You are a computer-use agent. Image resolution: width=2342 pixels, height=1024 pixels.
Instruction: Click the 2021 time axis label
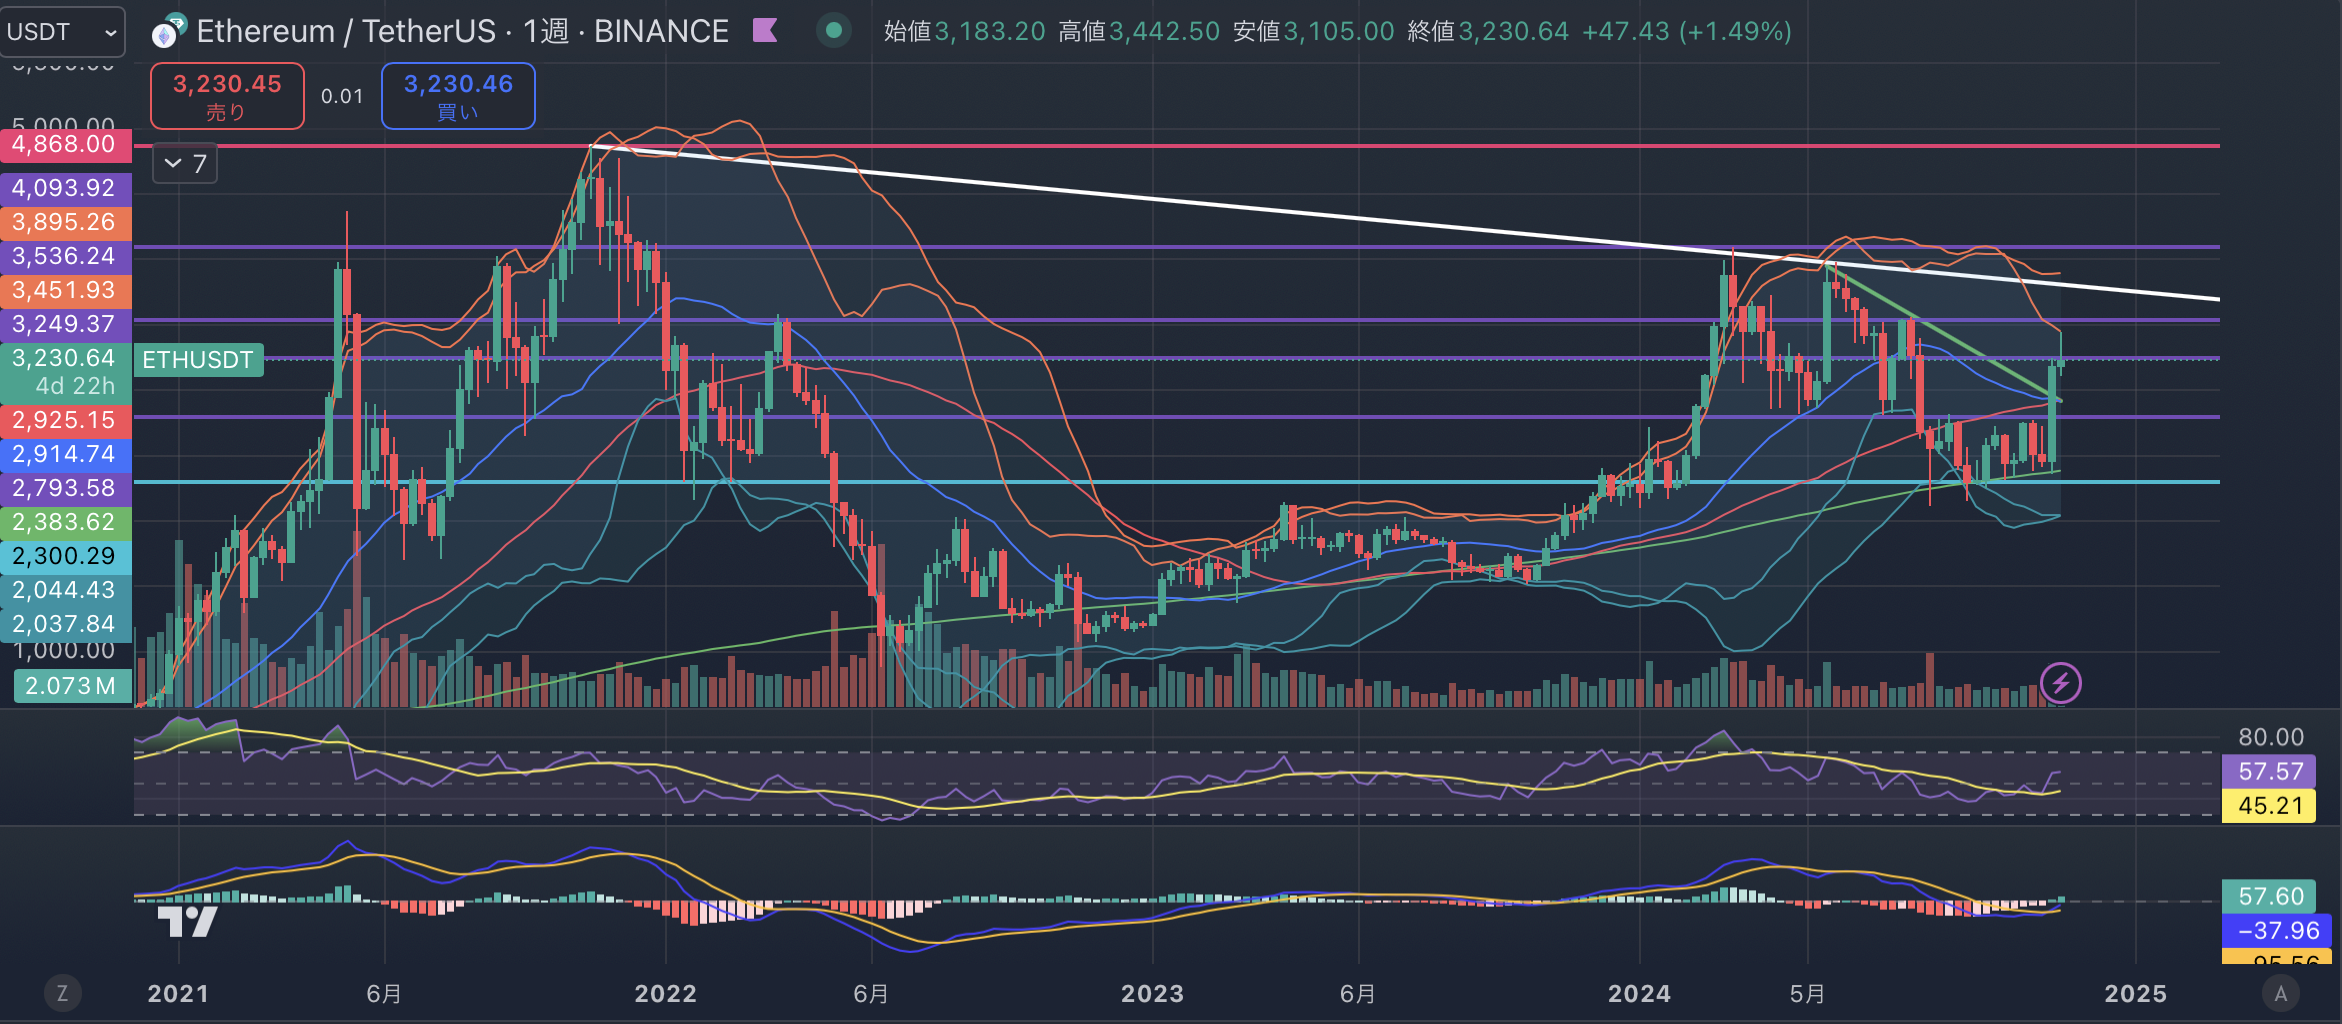(x=178, y=994)
